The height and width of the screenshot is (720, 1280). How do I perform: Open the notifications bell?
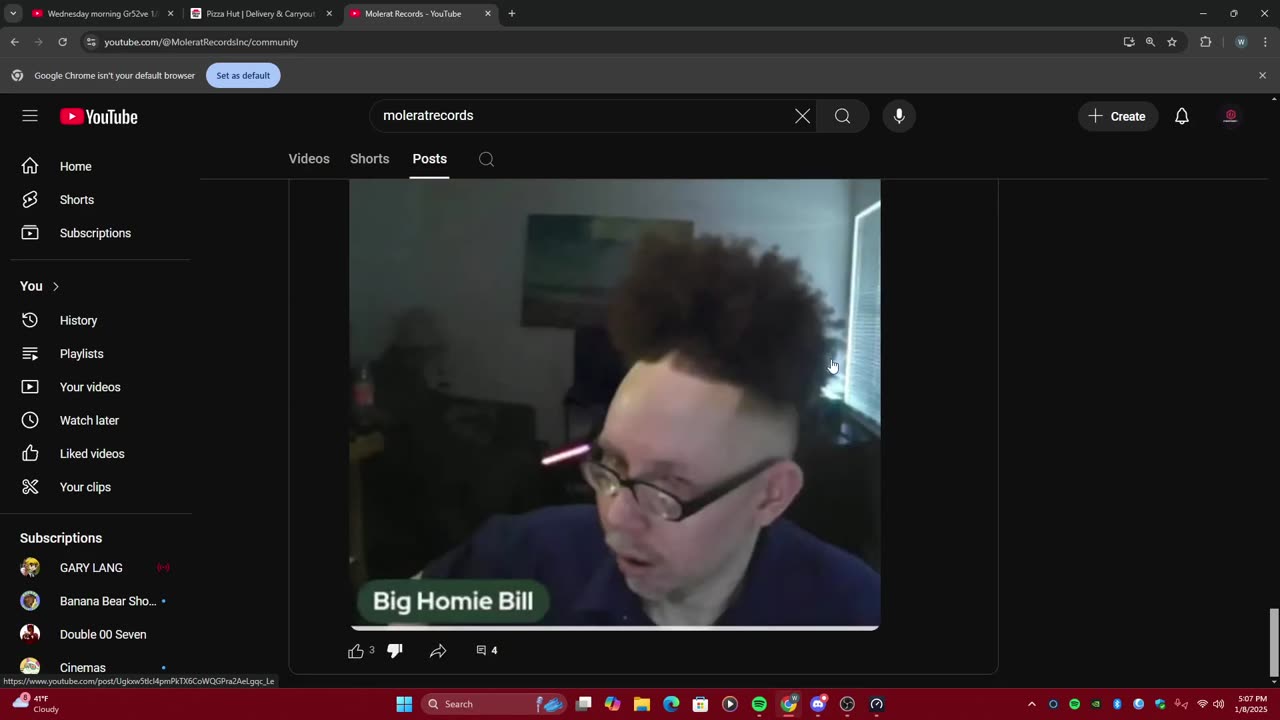(1181, 116)
